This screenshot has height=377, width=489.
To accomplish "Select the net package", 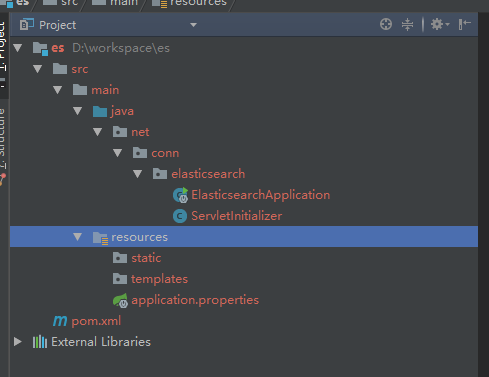I will [140, 132].
